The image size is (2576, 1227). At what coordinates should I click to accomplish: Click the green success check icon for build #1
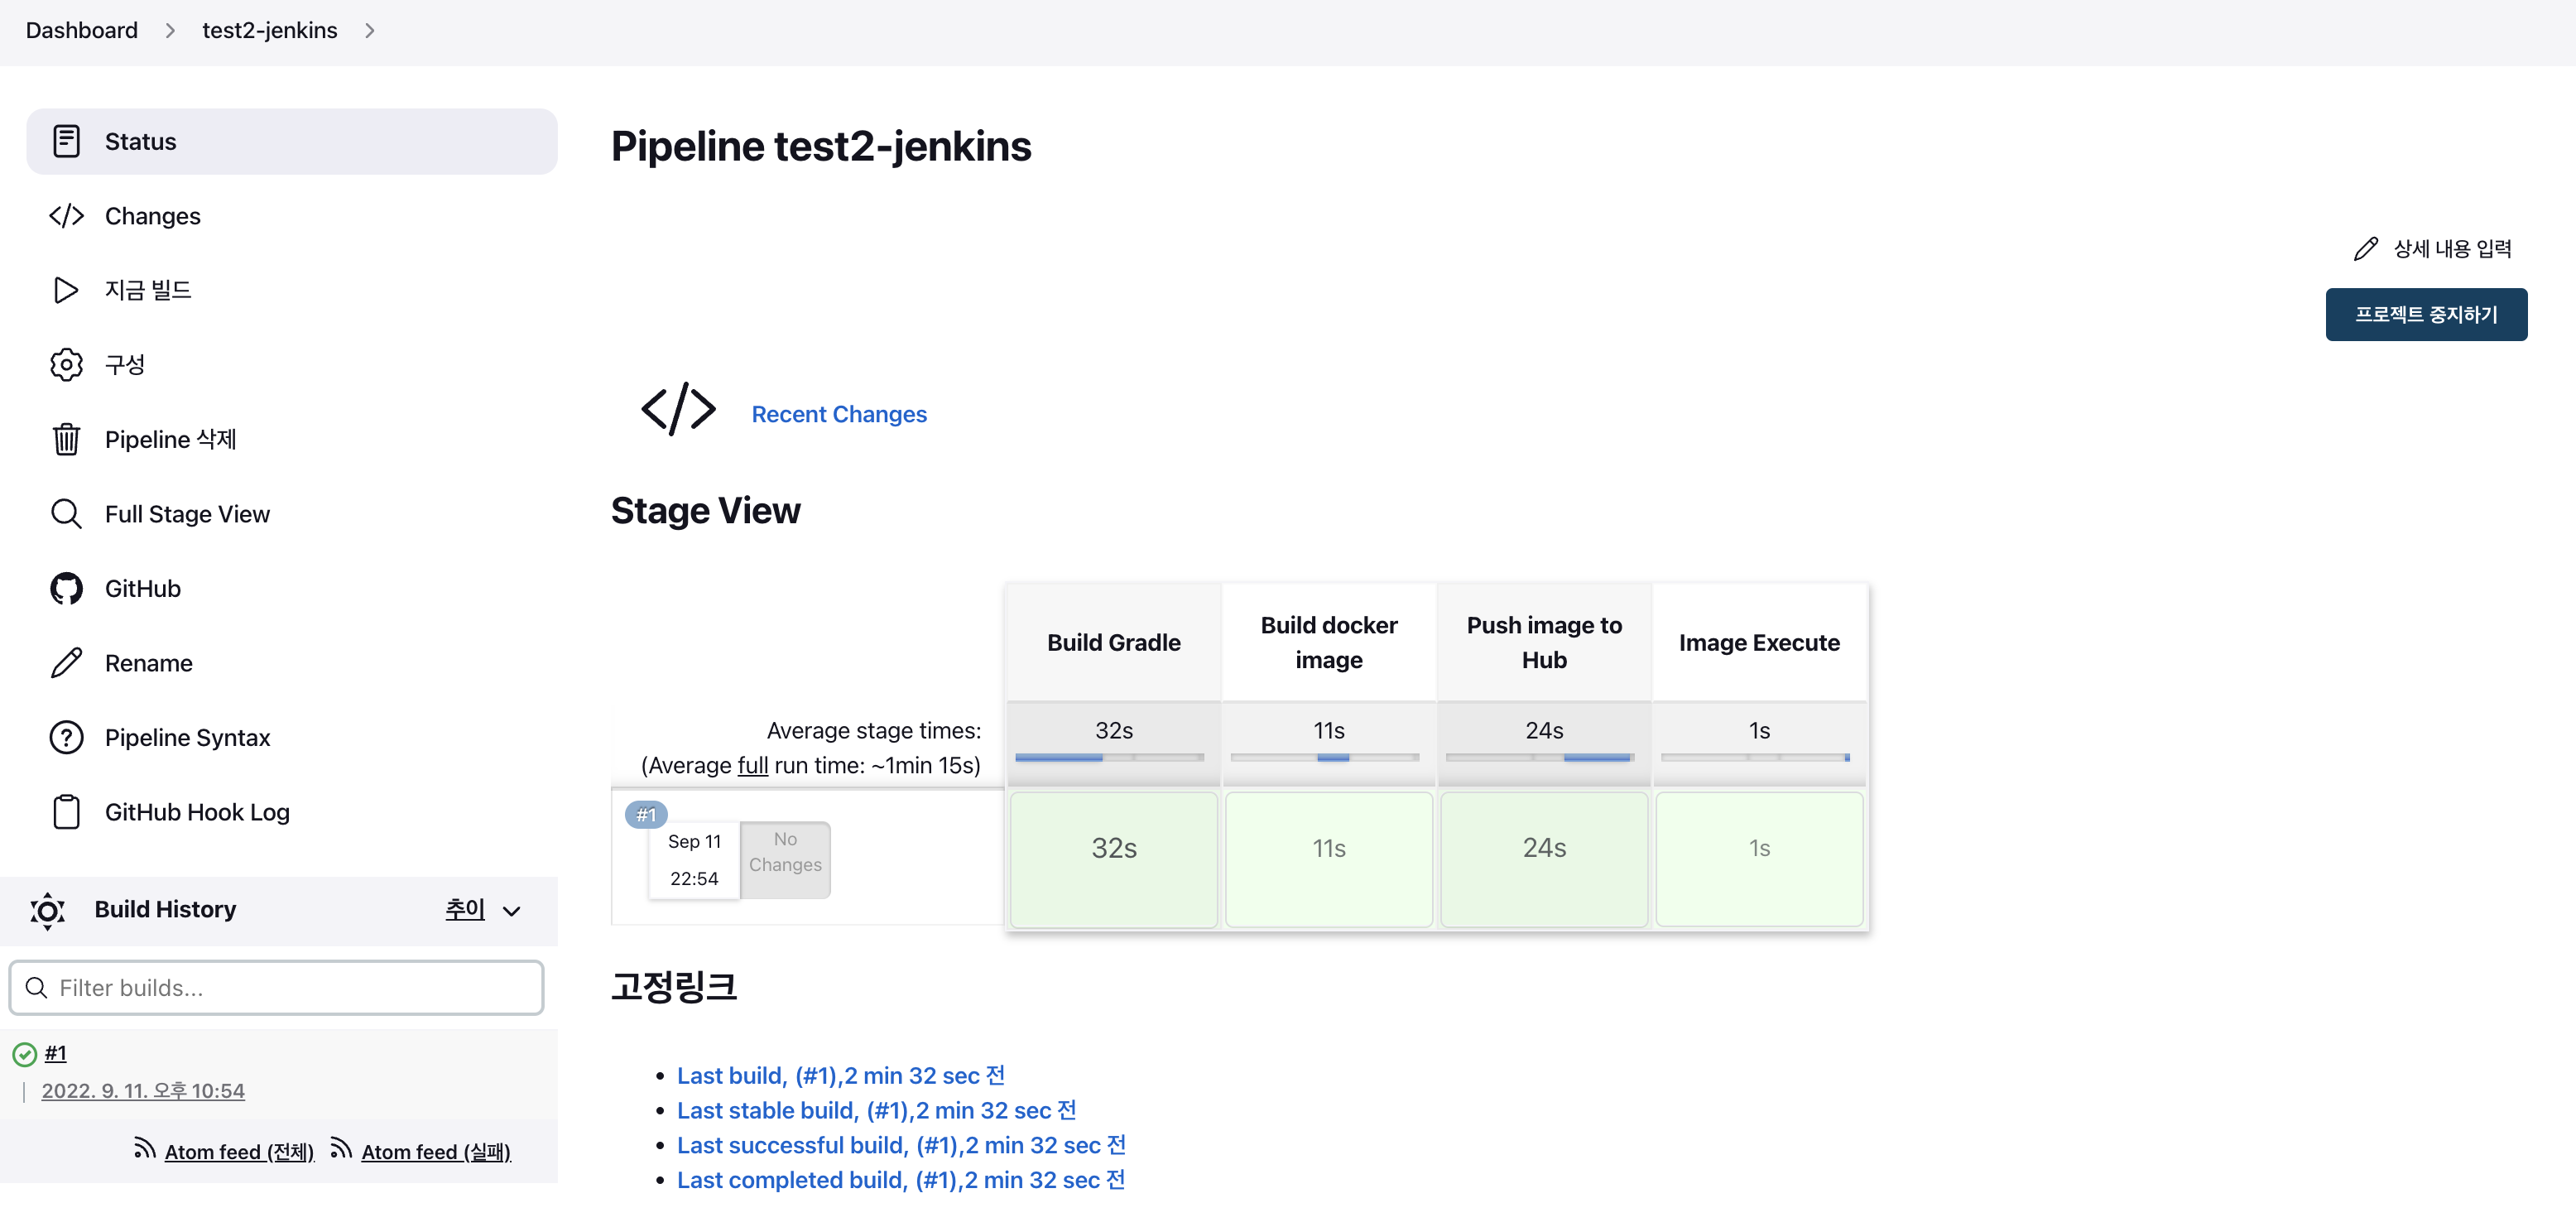point(24,1054)
